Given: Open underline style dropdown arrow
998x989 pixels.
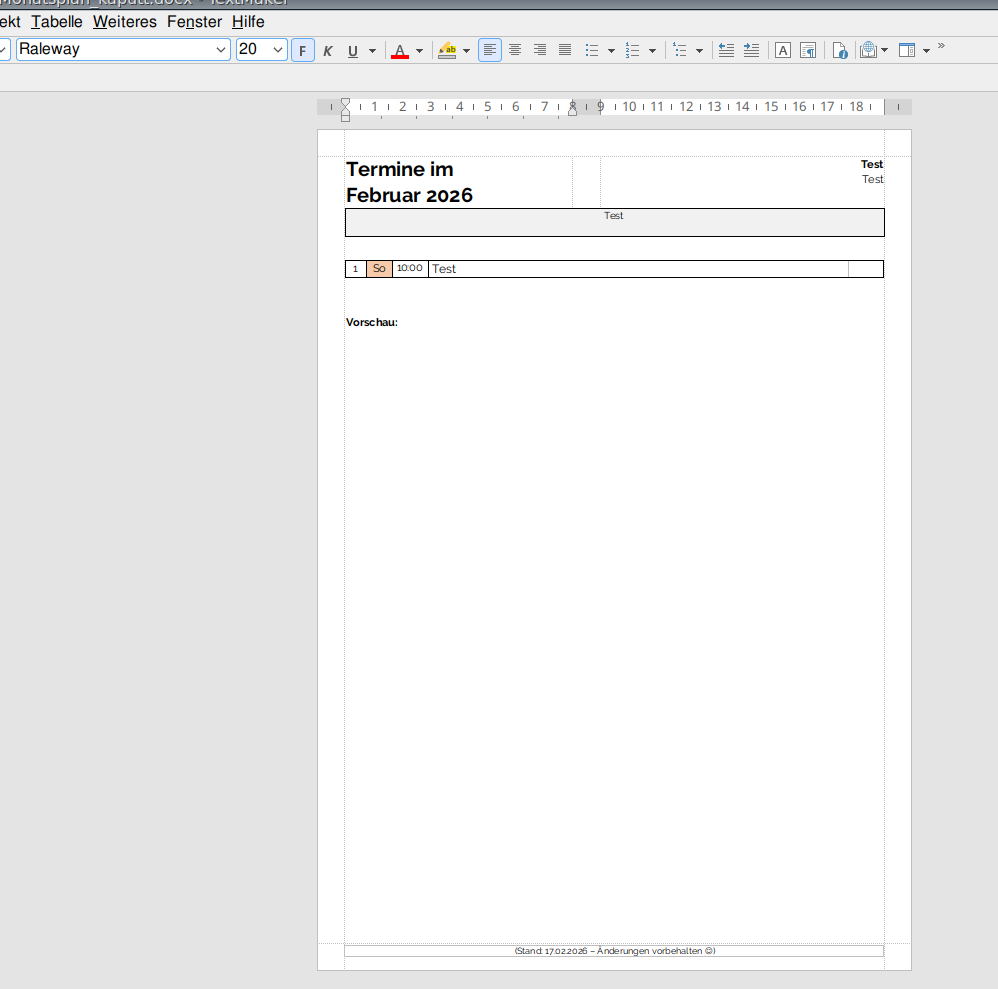Looking at the screenshot, I should pyautogui.click(x=372, y=51).
